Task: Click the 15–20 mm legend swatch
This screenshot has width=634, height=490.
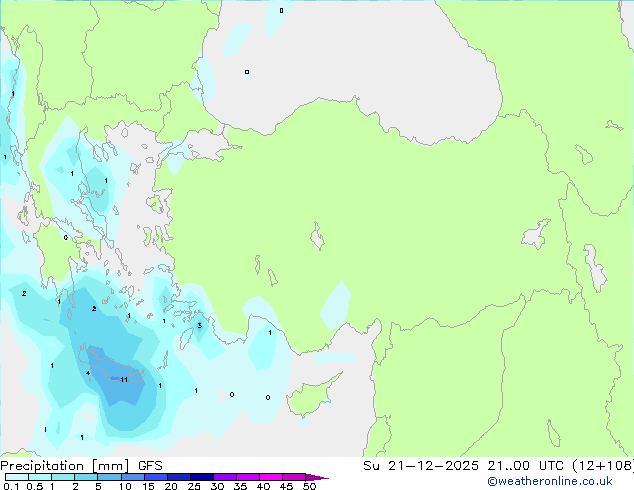Action: 156,477
